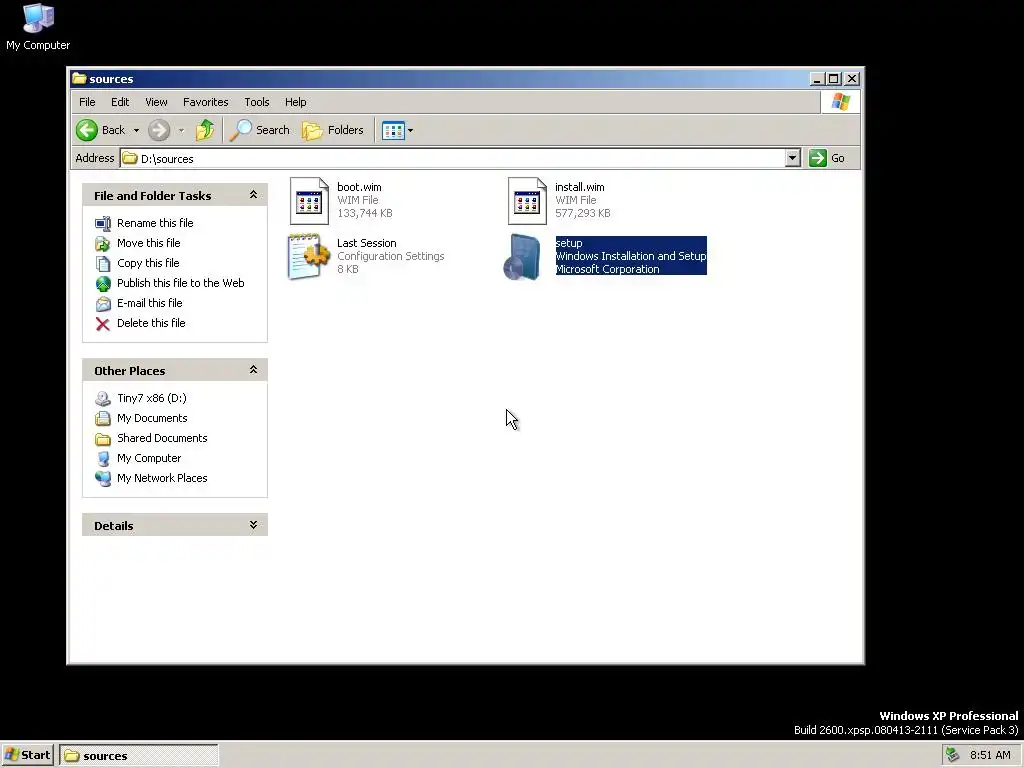The image size is (1024, 768).
Task: Click the Publish to Web globe icon
Action: click(x=103, y=283)
